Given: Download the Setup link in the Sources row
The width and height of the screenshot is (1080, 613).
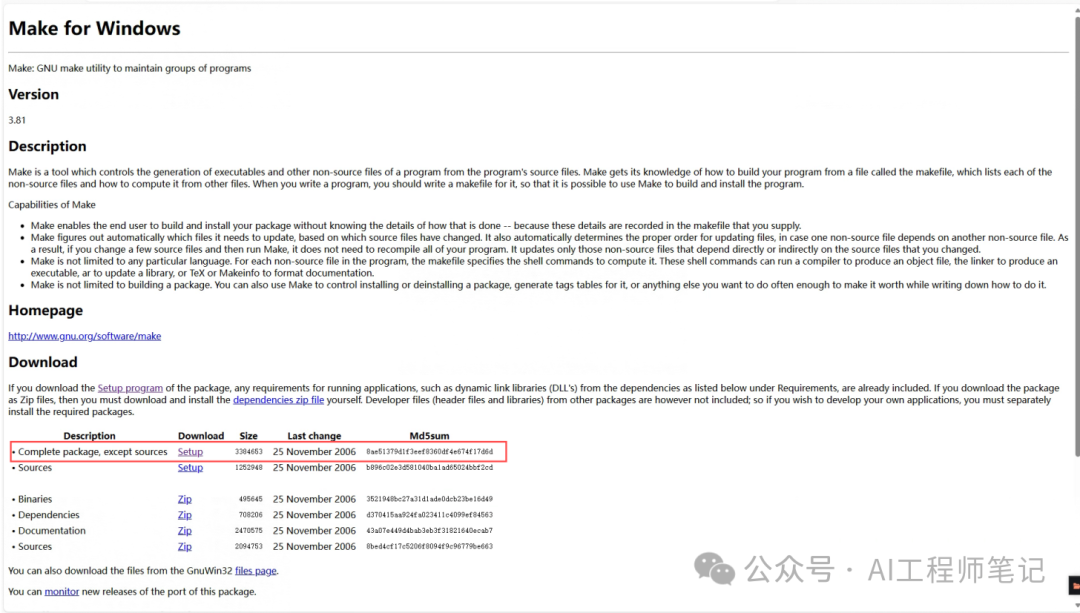Looking at the screenshot, I should coord(190,468).
